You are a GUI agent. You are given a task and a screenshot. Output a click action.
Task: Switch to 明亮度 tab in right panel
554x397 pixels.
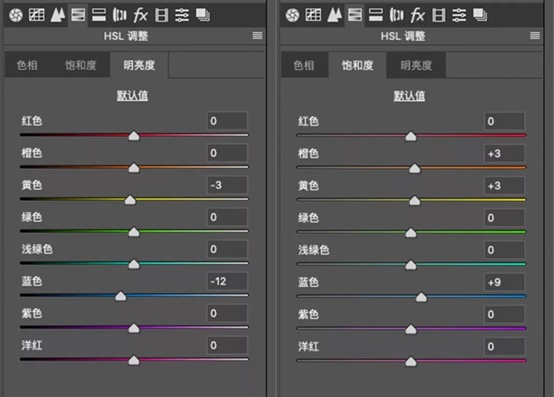point(416,65)
